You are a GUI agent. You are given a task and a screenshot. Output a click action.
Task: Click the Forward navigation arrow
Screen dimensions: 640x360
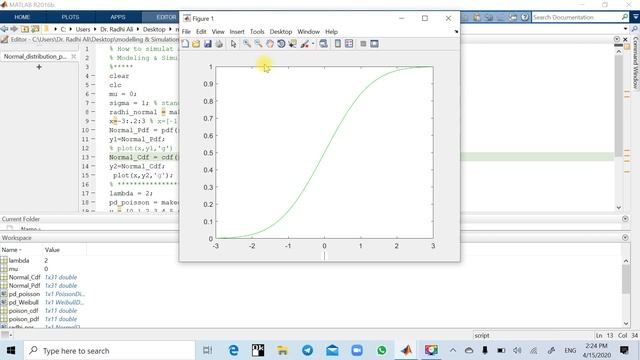tap(14, 29)
